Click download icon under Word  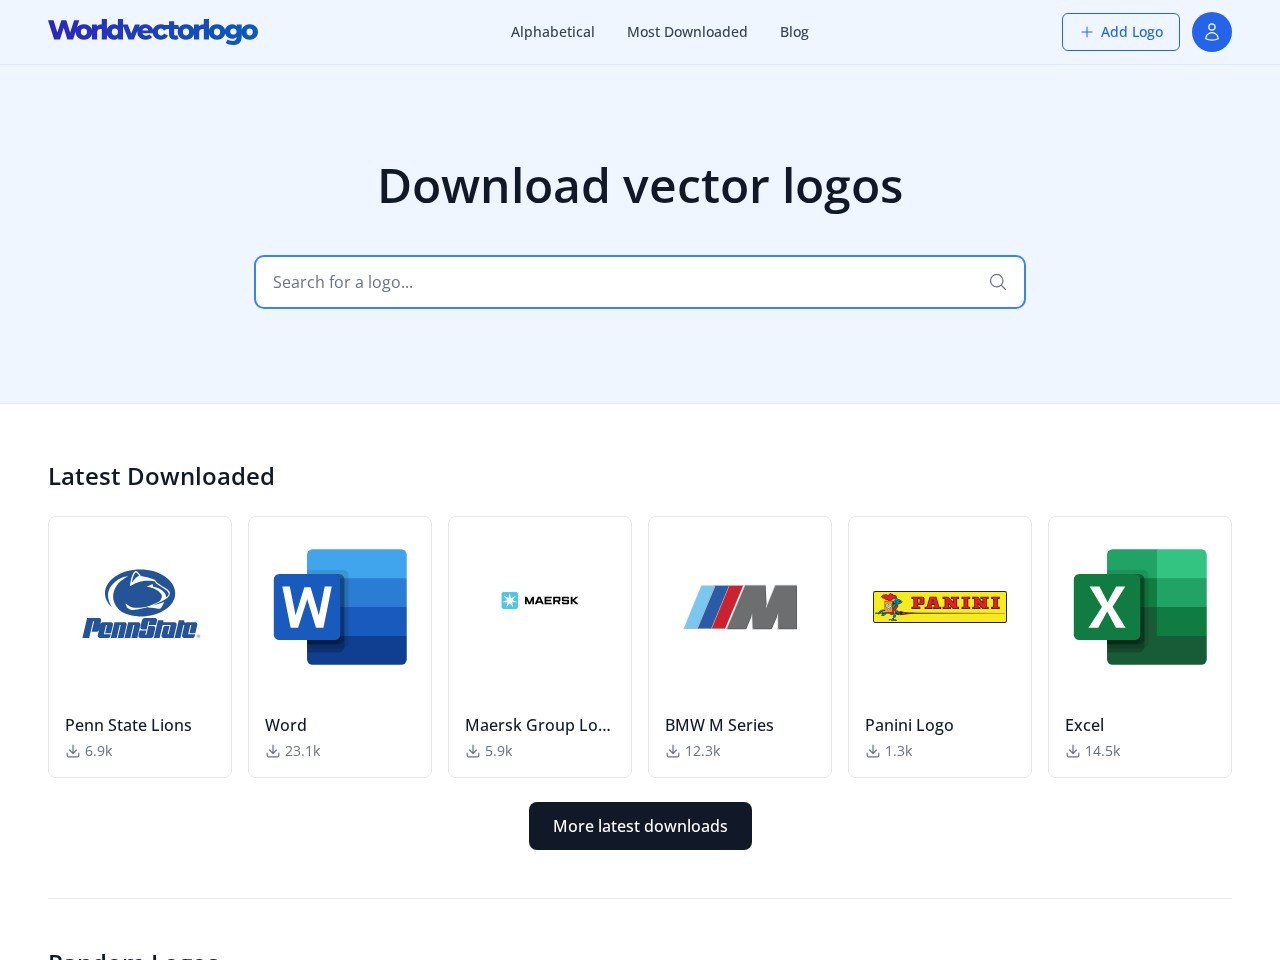click(273, 751)
